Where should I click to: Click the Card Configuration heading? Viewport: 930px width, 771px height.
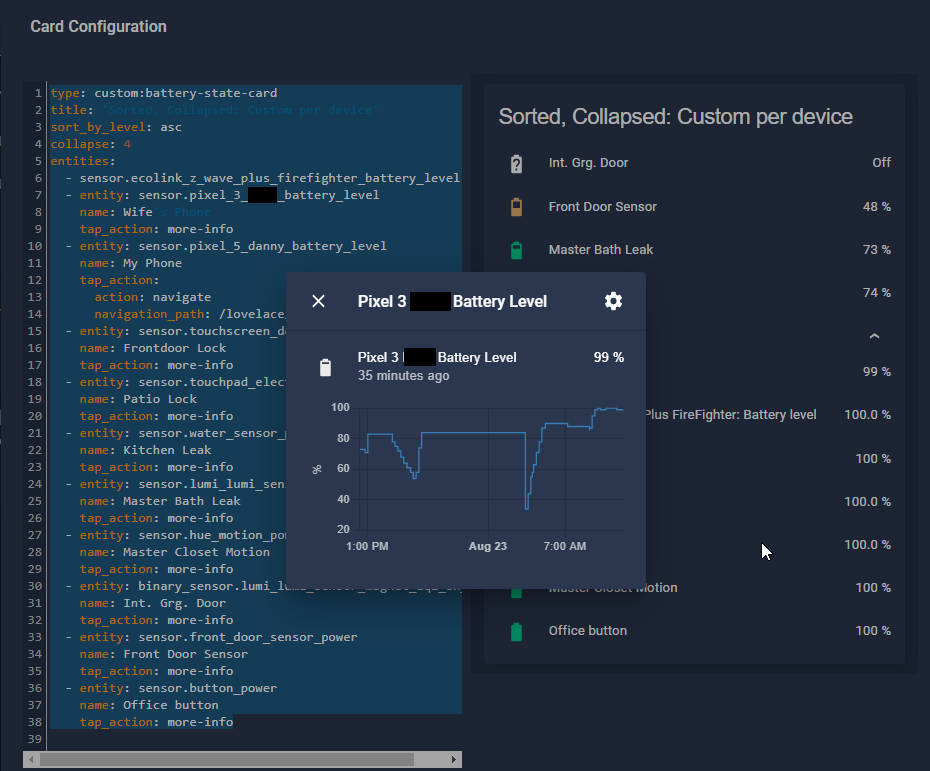point(98,27)
